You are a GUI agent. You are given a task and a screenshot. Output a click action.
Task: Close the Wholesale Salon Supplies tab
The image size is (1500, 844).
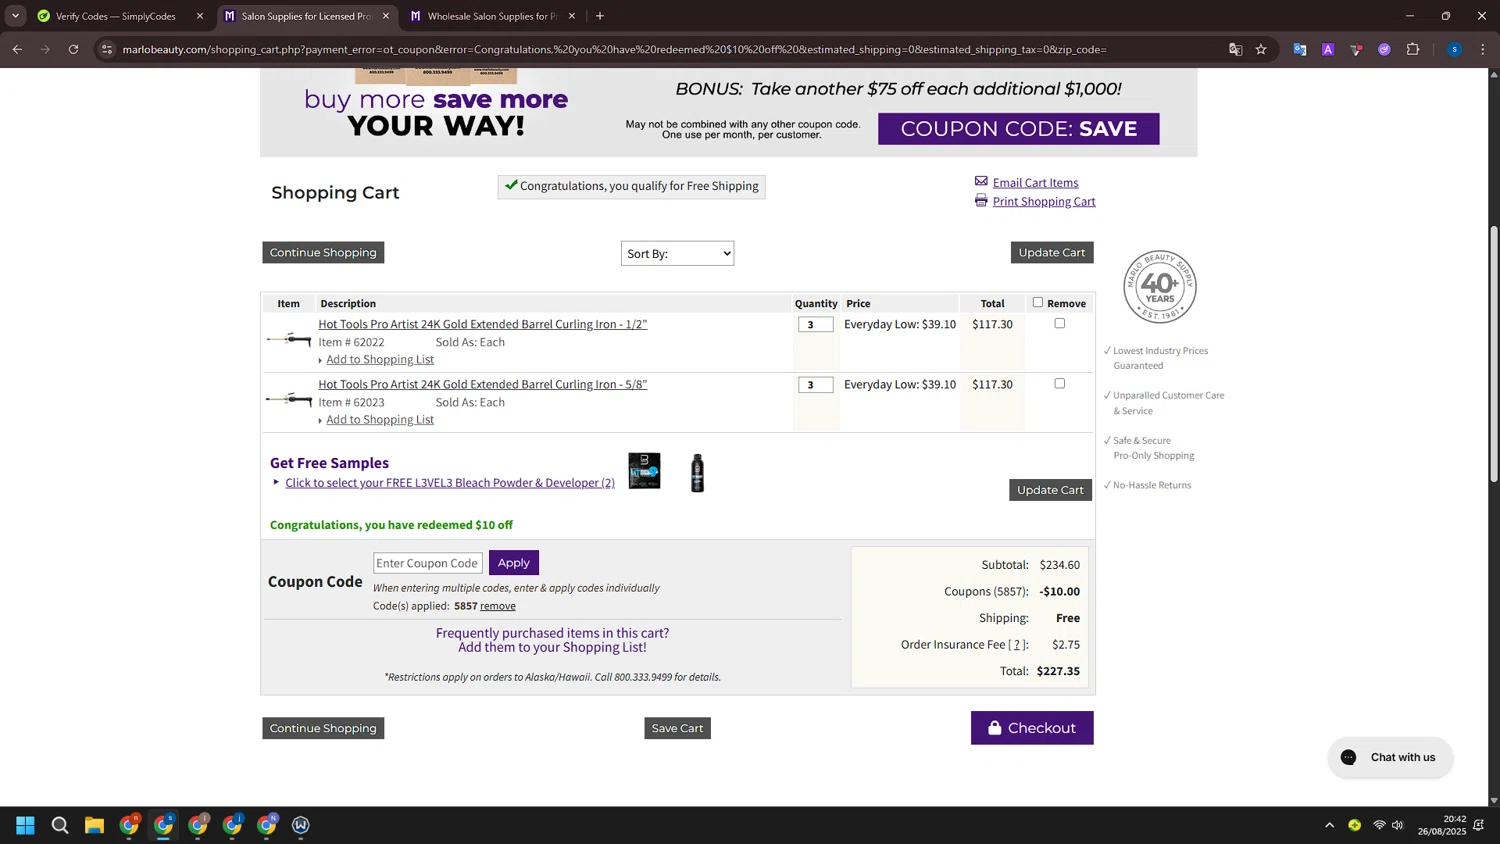[x=572, y=16]
